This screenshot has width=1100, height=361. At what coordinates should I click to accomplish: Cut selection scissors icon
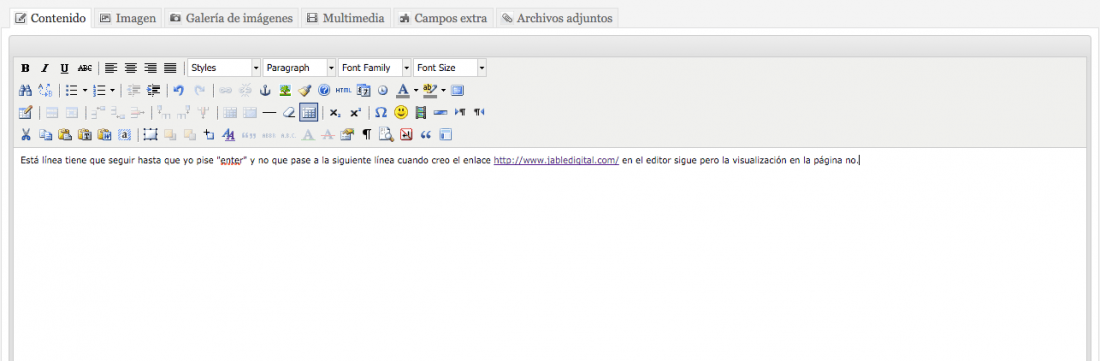coord(25,135)
